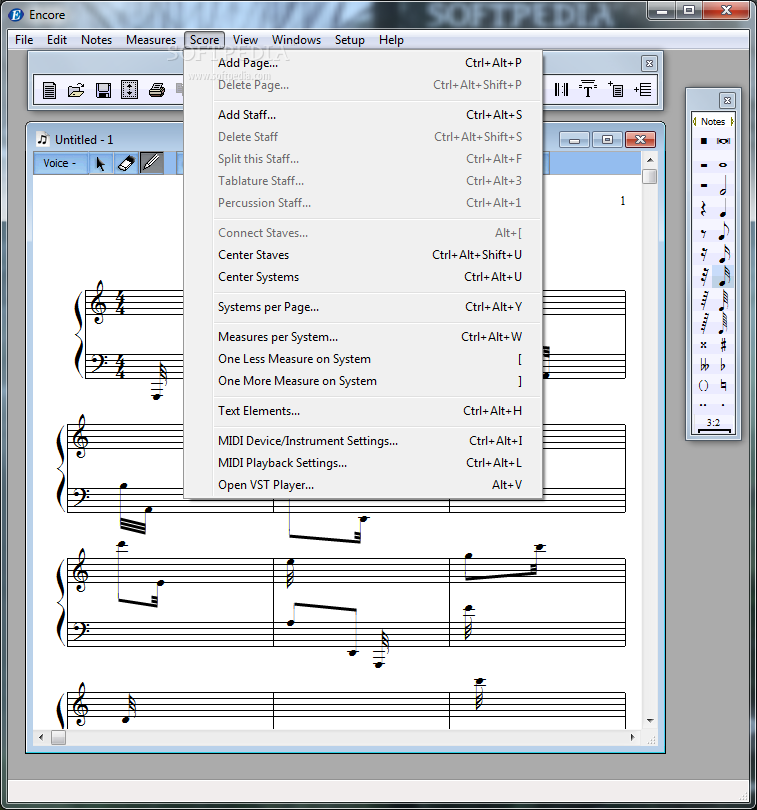
Task: Click the Open file folder icon
Action: (76, 90)
